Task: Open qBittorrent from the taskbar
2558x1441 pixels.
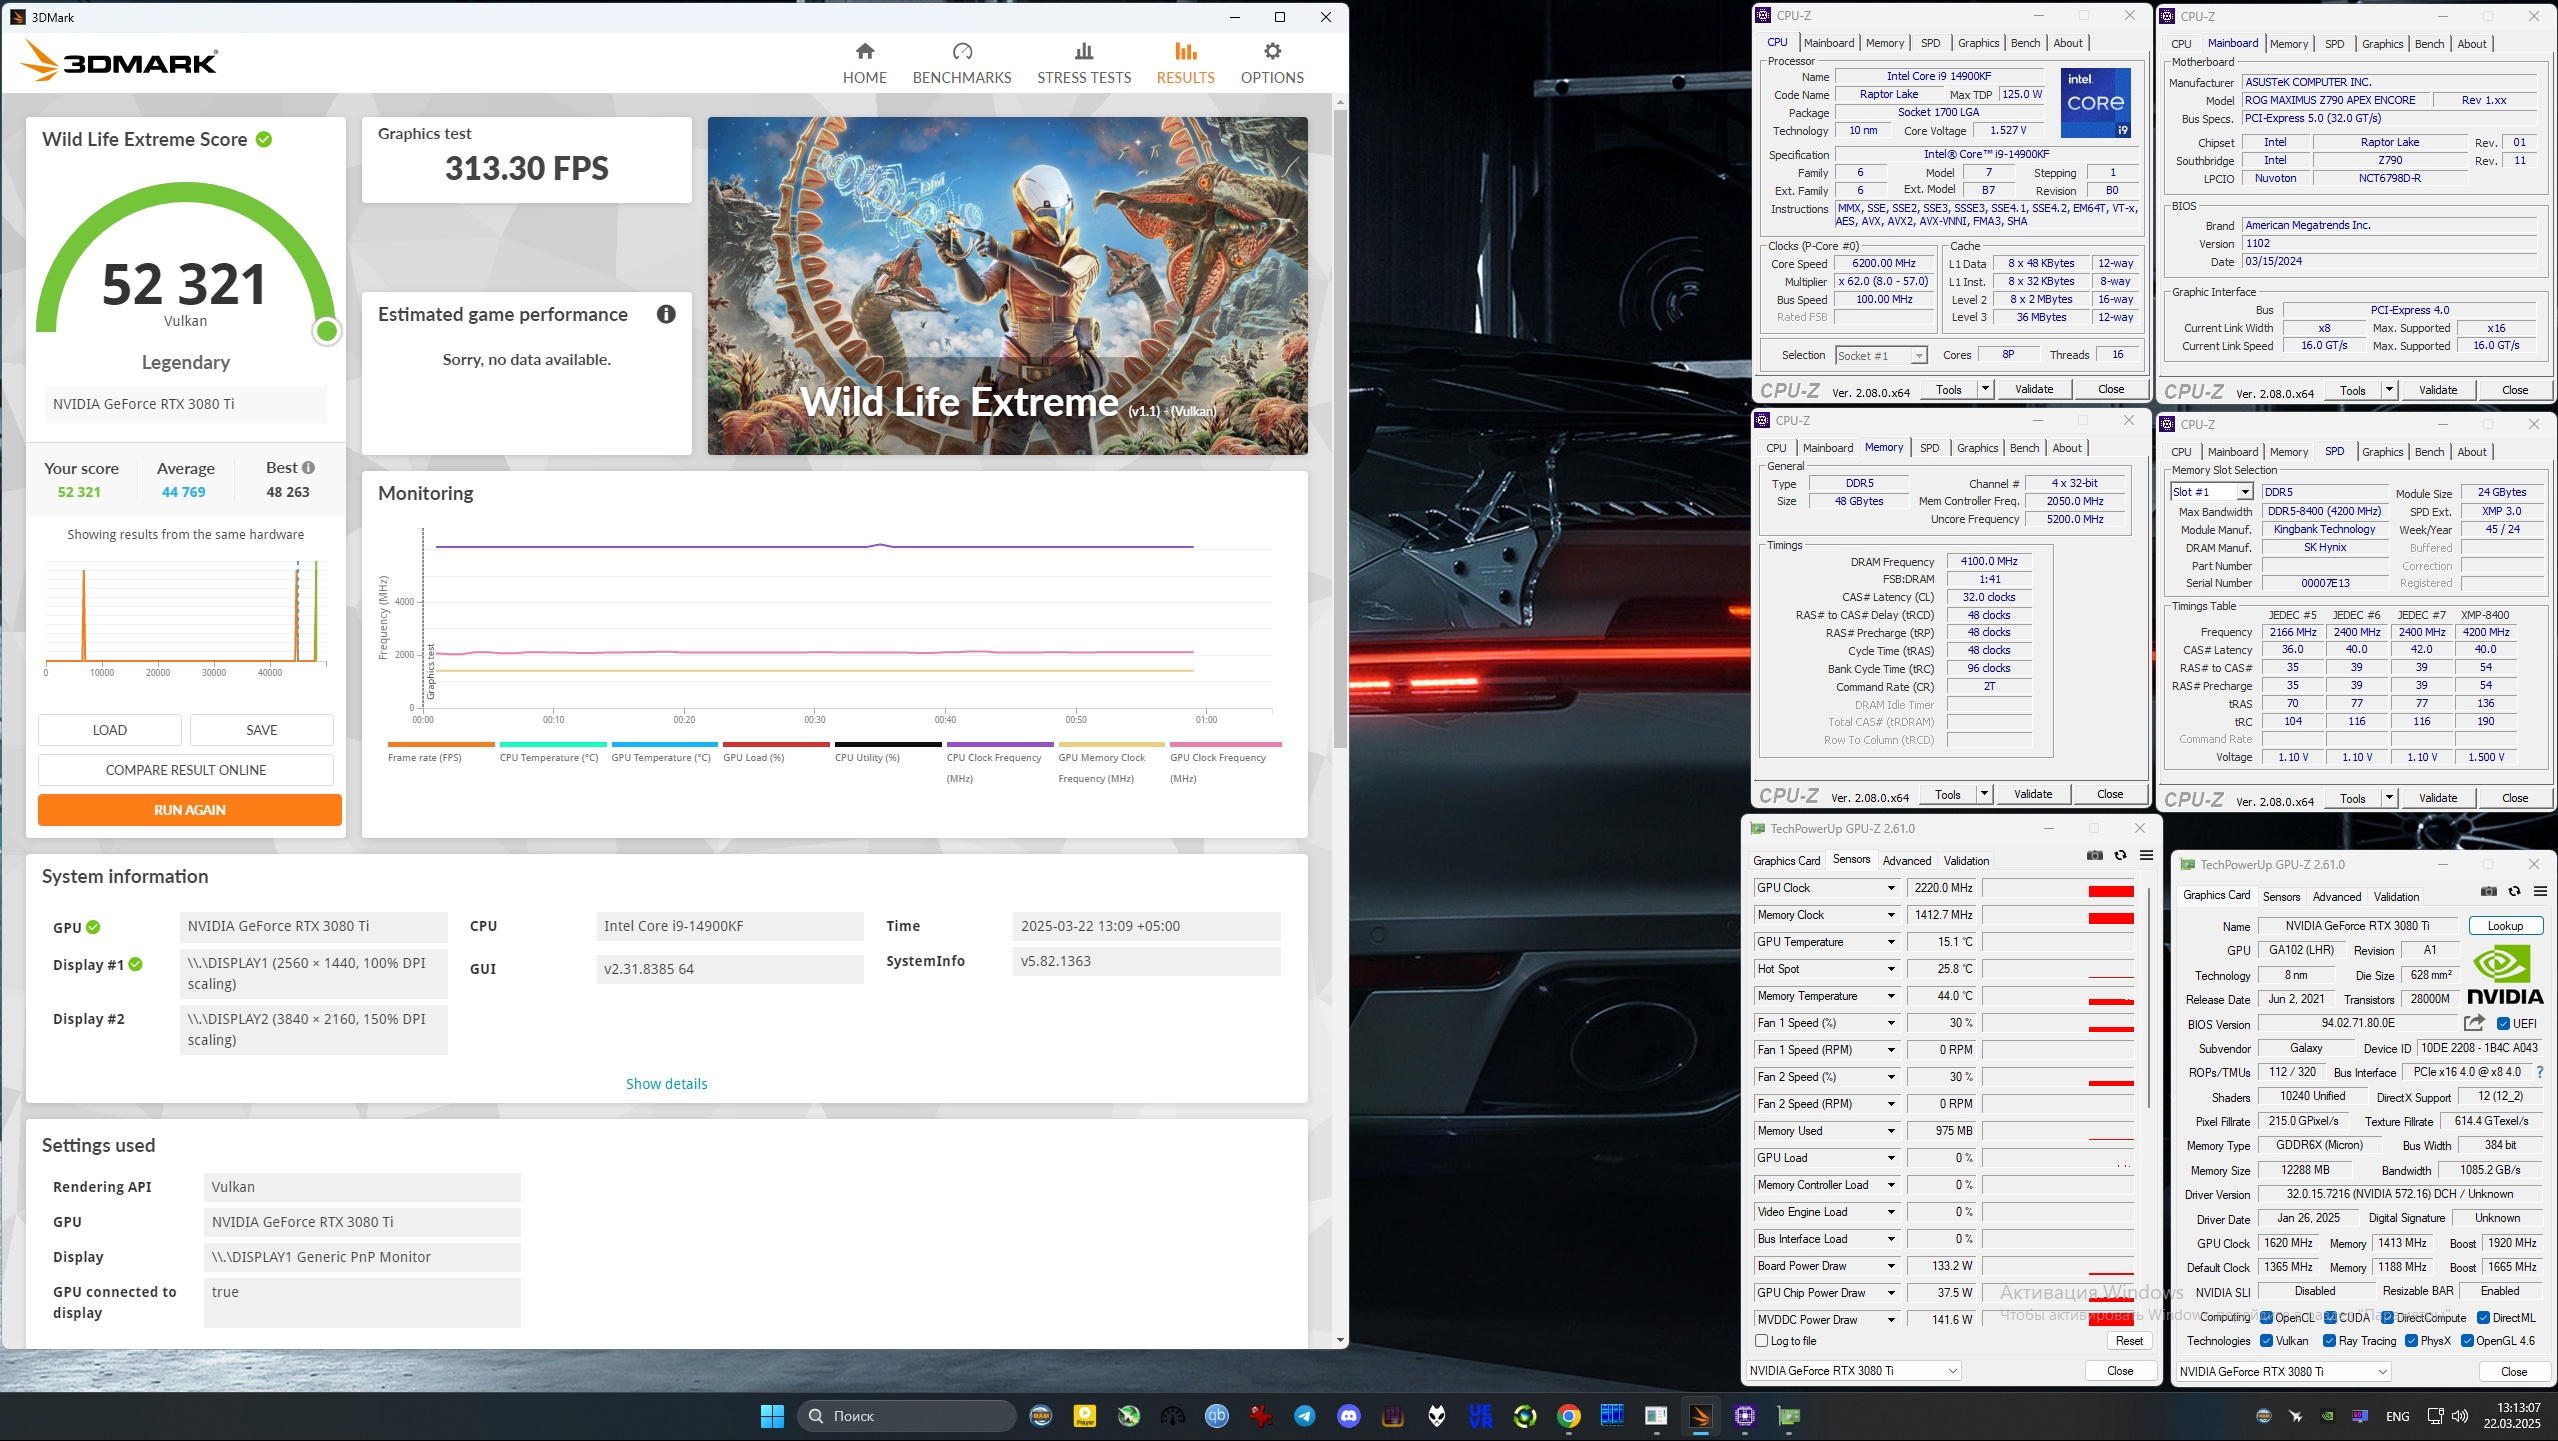Action: coord(1216,1415)
